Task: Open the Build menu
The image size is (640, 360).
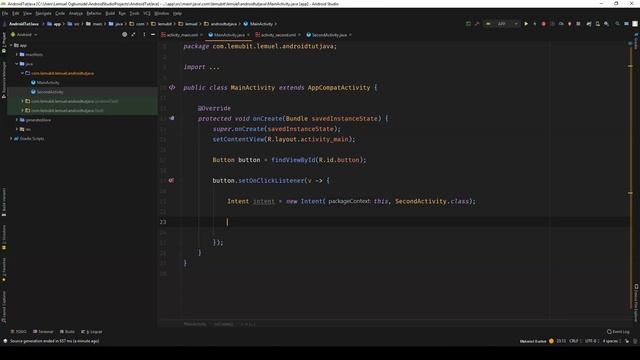Action: point(110,13)
